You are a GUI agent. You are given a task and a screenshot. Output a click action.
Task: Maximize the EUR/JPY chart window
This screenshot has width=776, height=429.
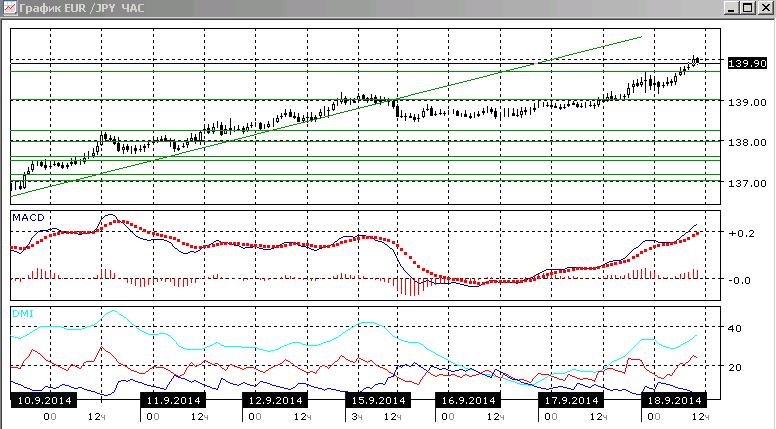[x=748, y=8]
